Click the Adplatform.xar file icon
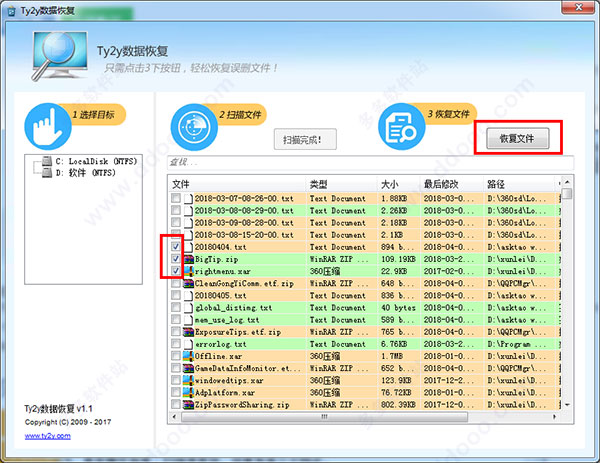The width and height of the screenshot is (600, 463). pyautogui.click(x=189, y=393)
